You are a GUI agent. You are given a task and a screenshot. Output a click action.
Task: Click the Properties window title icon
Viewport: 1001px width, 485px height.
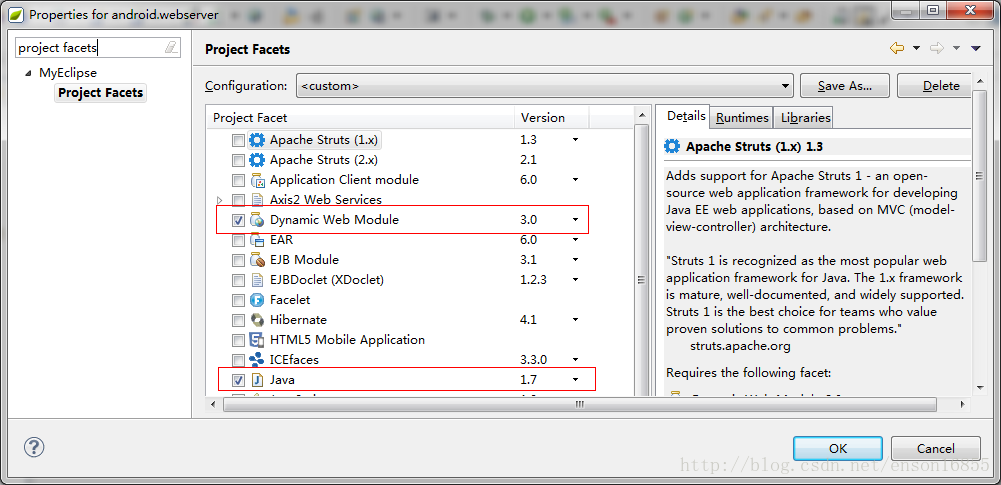coord(17,14)
